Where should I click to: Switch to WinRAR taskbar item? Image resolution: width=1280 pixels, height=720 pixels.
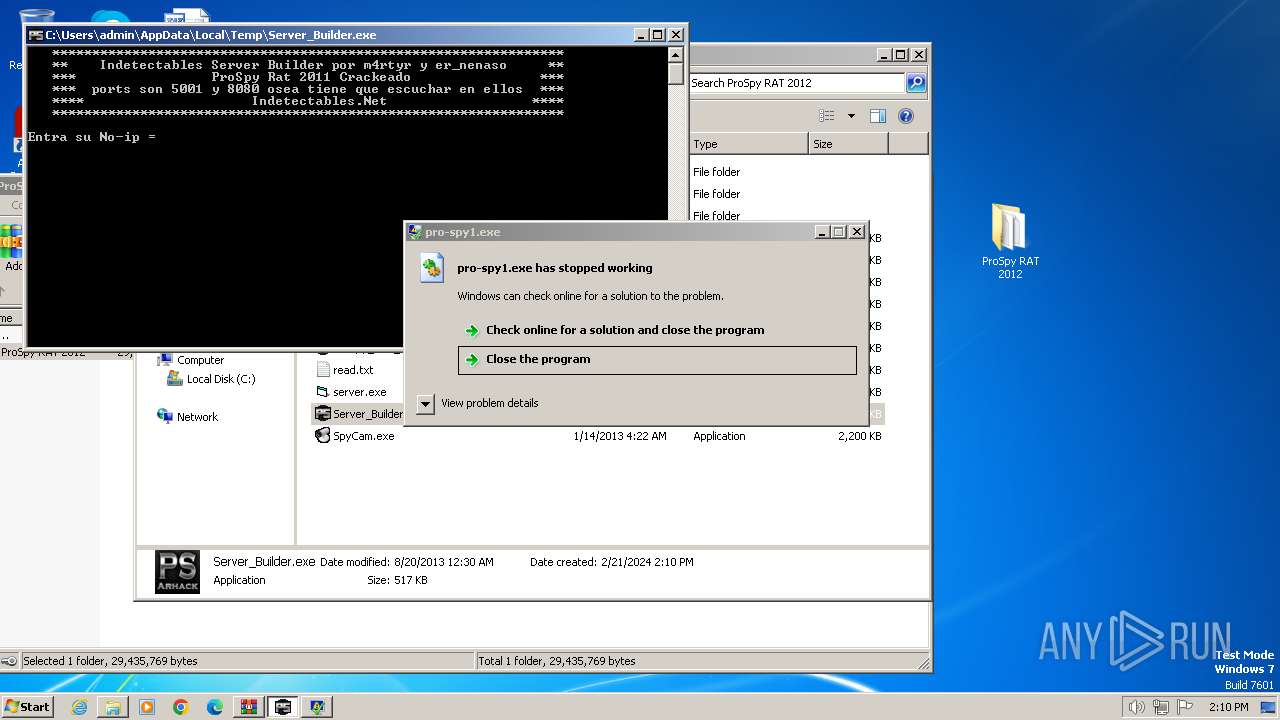pyautogui.click(x=249, y=707)
